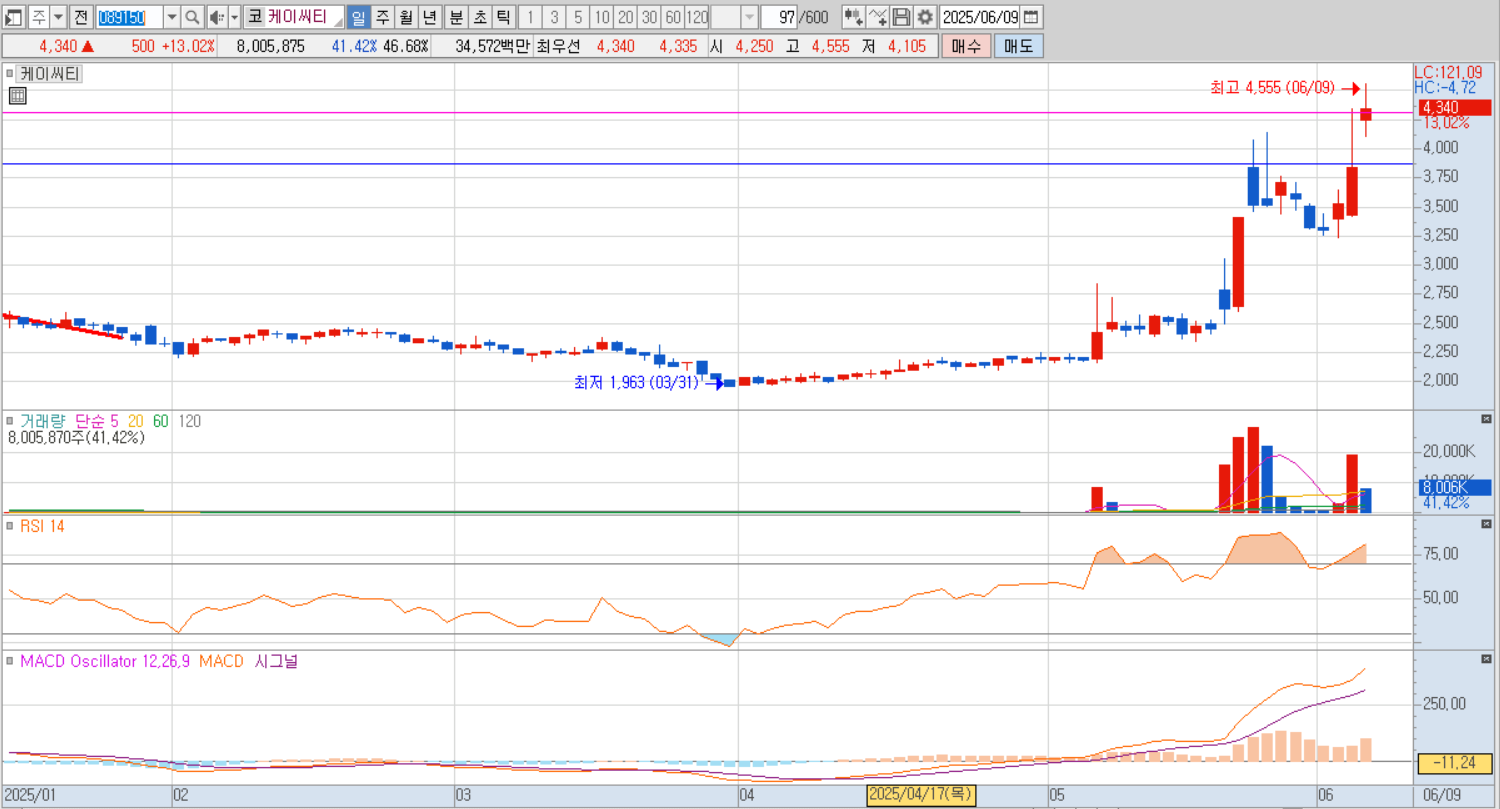1500x809 pixels.
Task: Click the 20 moving average label
Action: (136, 421)
